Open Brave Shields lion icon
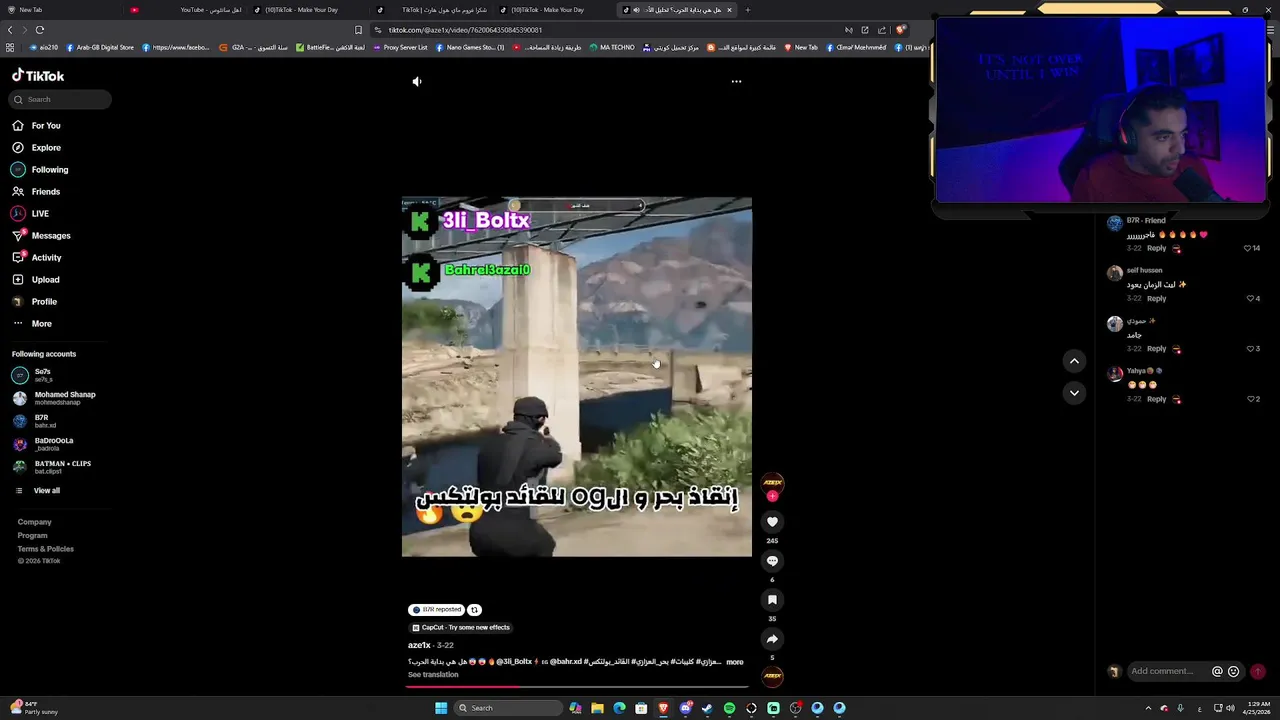The width and height of the screenshot is (1280, 720). tap(900, 30)
